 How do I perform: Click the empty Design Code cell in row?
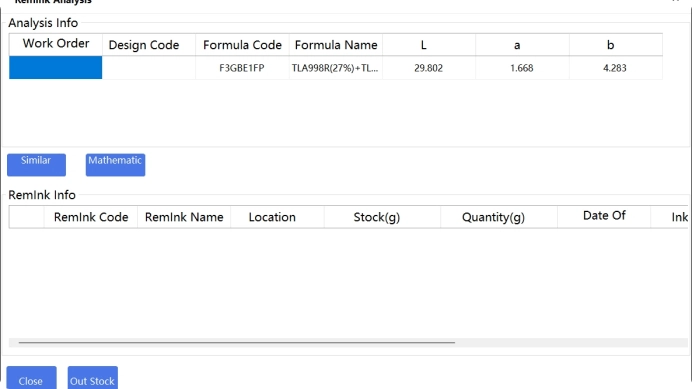(149, 68)
